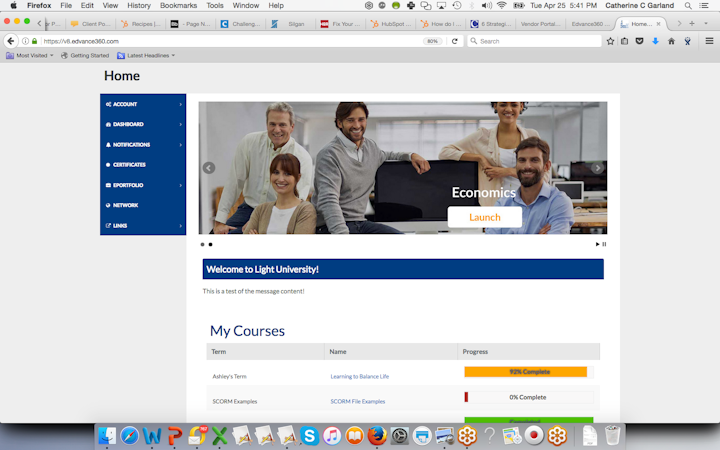Open Skype from the dock

[x=309, y=435]
